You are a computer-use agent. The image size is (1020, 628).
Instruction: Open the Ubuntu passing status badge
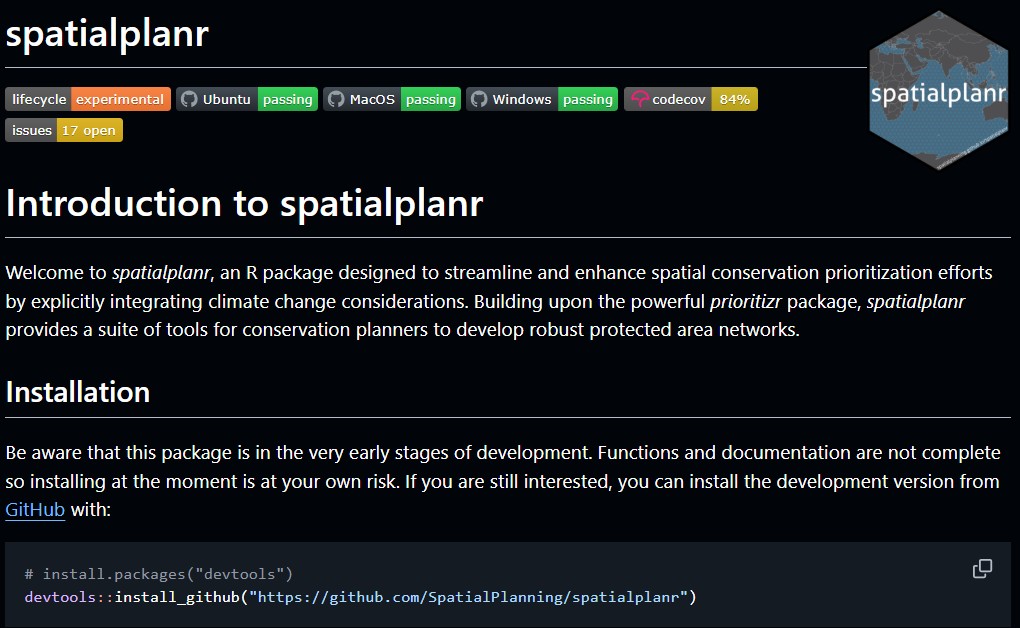click(287, 99)
